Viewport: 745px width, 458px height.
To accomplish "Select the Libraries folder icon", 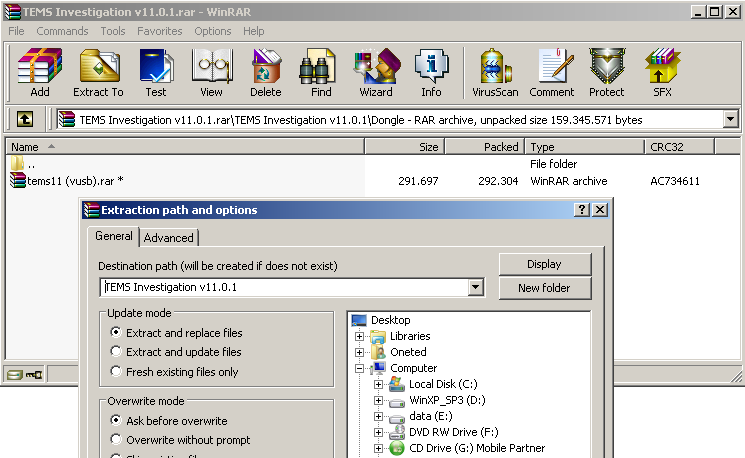I will 378,336.
